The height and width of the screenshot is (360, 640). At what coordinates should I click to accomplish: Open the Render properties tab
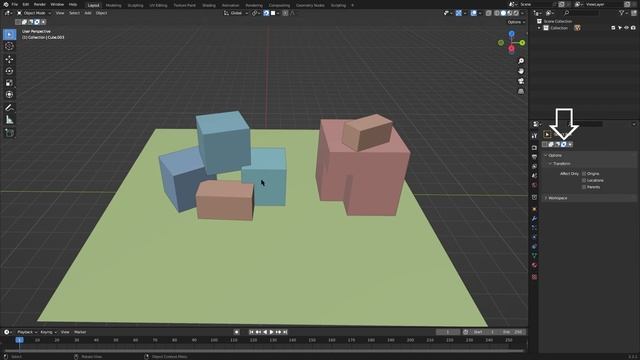(534, 148)
